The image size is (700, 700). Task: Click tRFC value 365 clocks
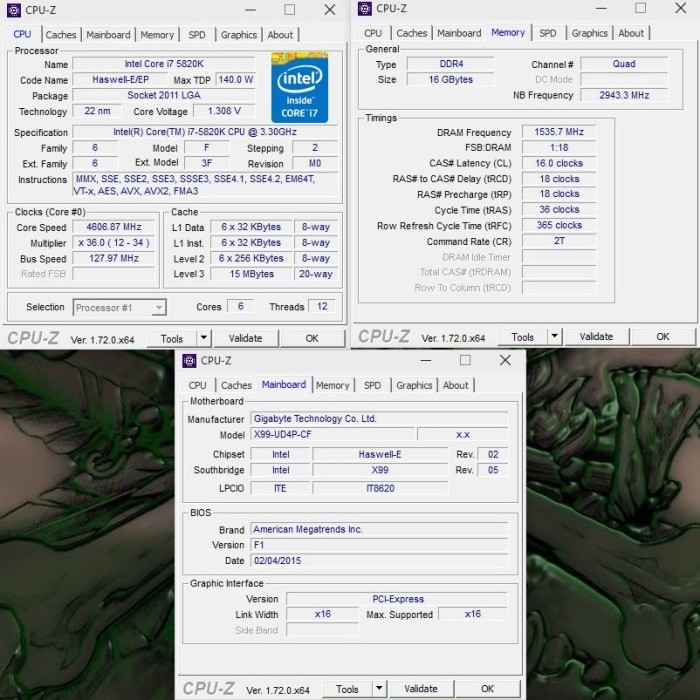click(559, 225)
